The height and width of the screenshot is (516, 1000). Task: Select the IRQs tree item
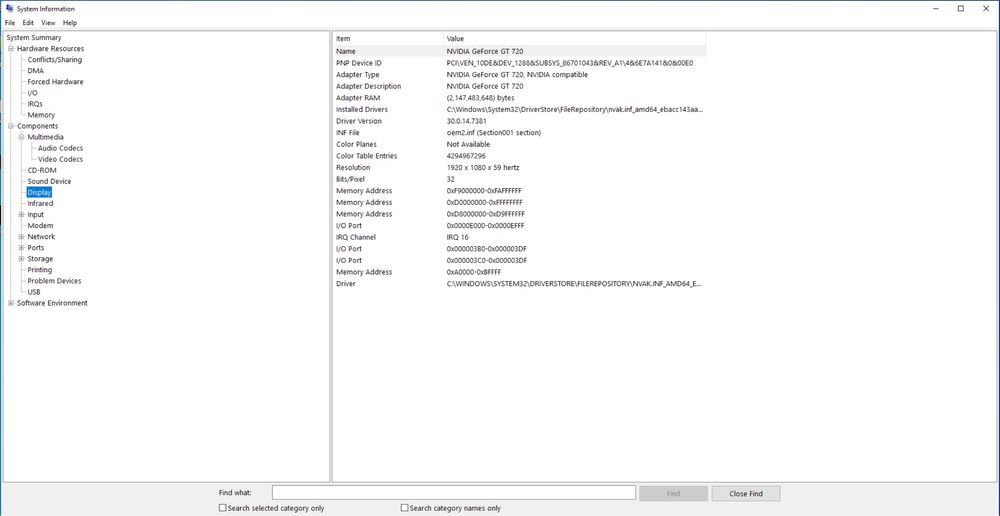pyautogui.click(x=35, y=104)
